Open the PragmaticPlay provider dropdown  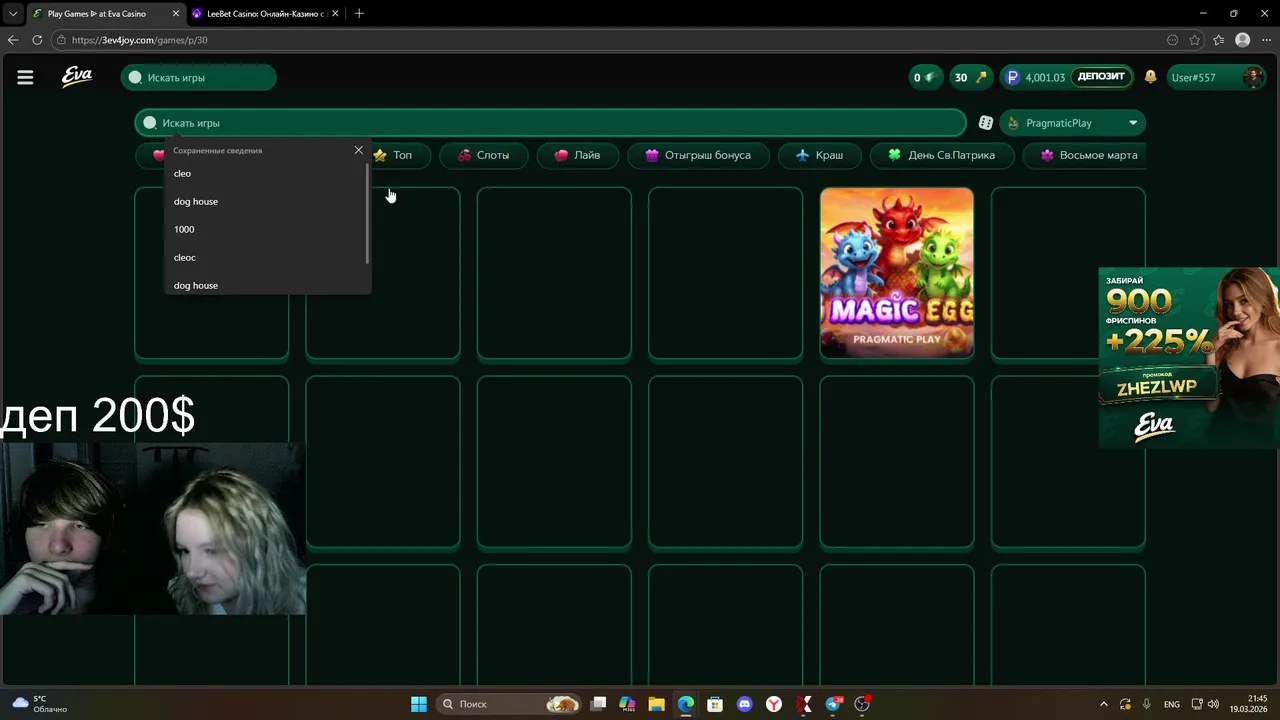(x=1072, y=122)
